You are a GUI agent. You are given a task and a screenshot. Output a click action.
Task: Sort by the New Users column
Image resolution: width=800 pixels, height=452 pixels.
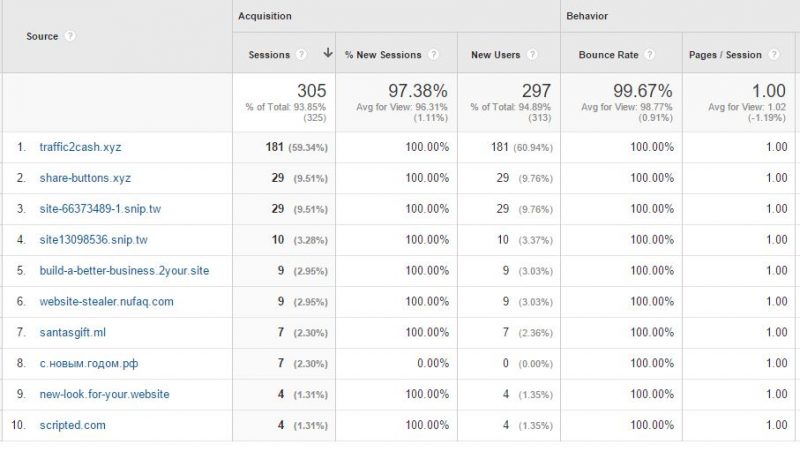[x=495, y=55]
